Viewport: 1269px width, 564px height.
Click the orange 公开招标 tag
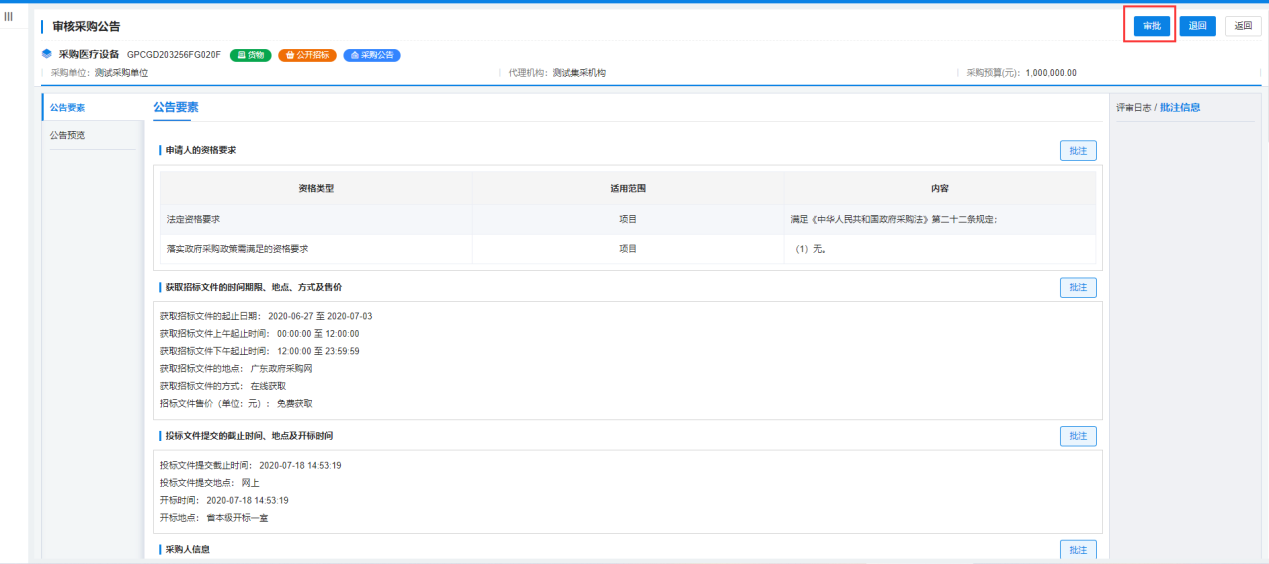tap(307, 55)
